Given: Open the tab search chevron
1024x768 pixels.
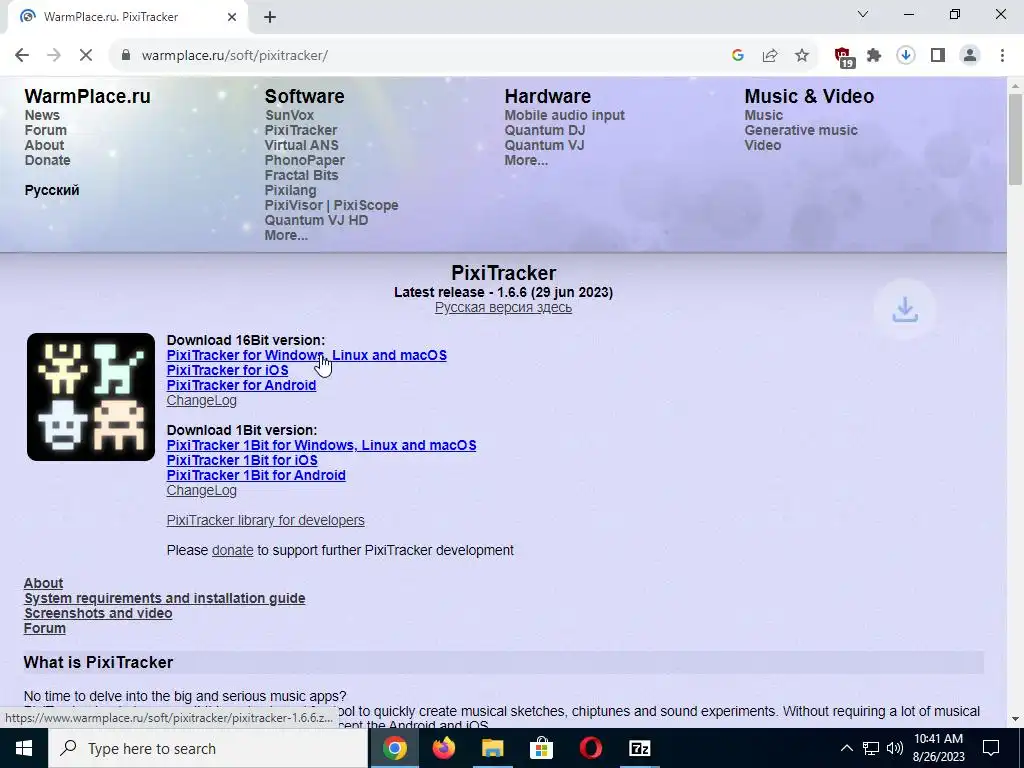Looking at the screenshot, I should point(863,14).
